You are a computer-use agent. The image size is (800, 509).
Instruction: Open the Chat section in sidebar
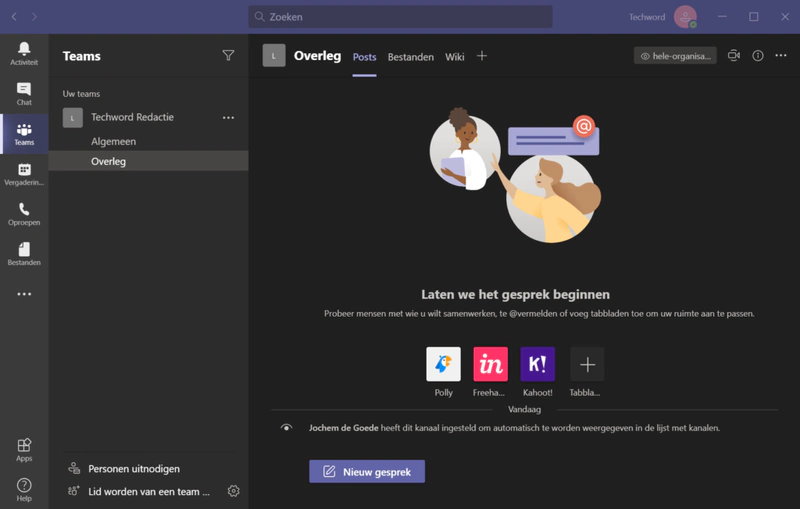pos(24,94)
